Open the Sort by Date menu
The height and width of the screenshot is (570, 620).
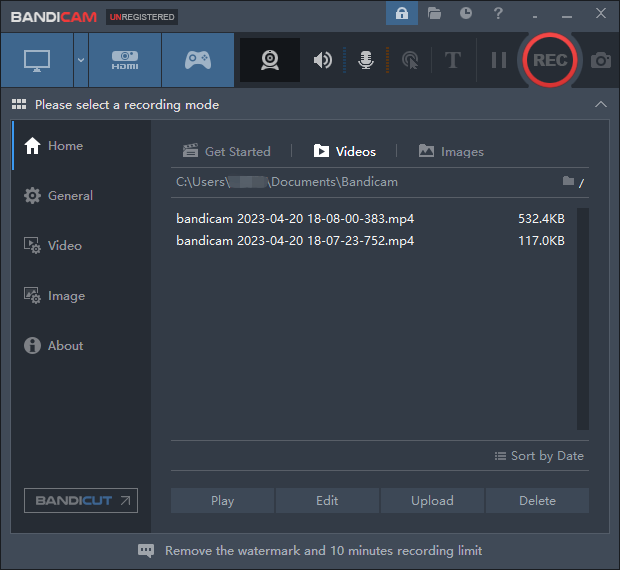pyautogui.click(x=539, y=456)
